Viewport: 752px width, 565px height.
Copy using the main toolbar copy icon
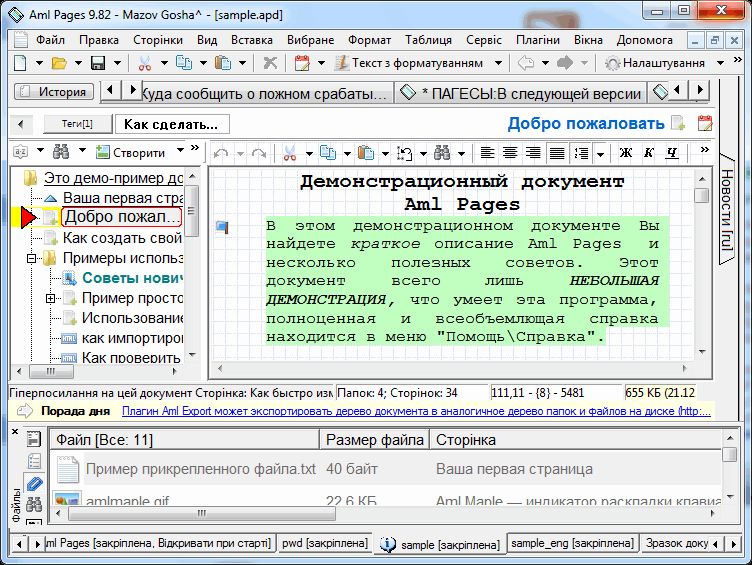pos(184,63)
